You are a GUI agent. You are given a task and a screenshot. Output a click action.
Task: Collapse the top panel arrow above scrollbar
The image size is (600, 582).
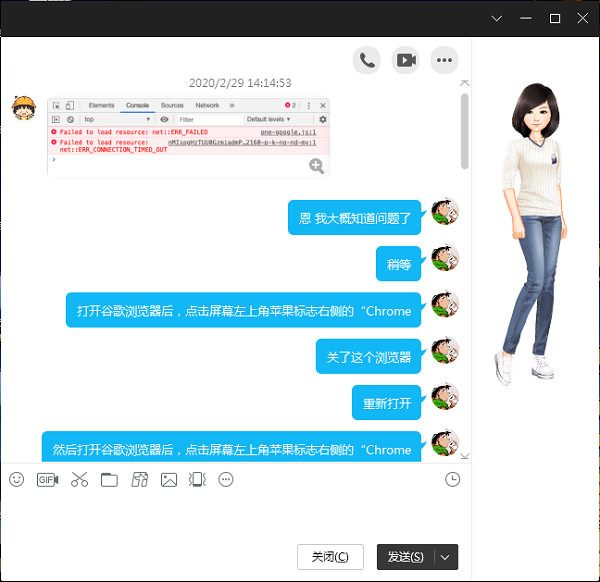click(x=465, y=83)
